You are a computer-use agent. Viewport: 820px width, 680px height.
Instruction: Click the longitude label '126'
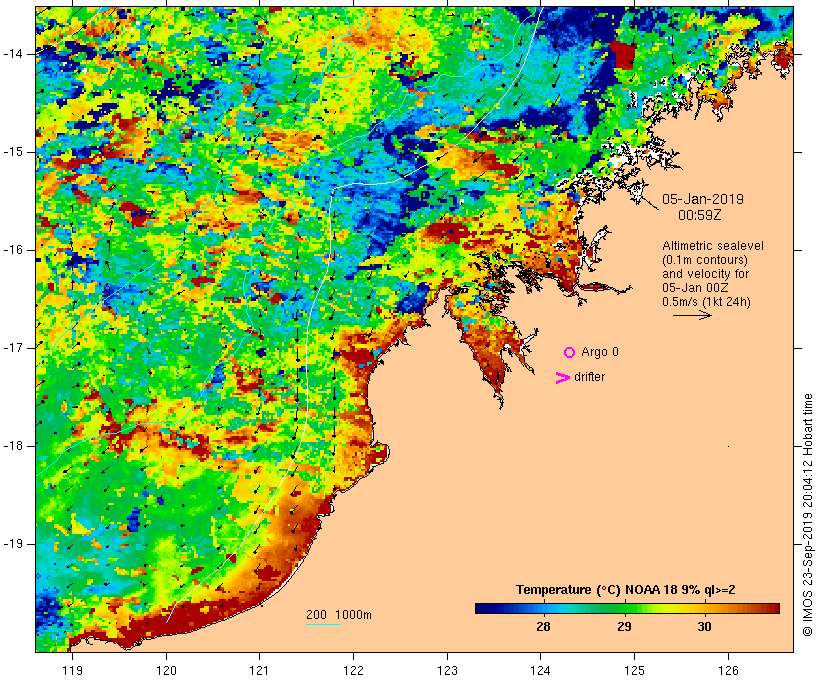pos(728,670)
